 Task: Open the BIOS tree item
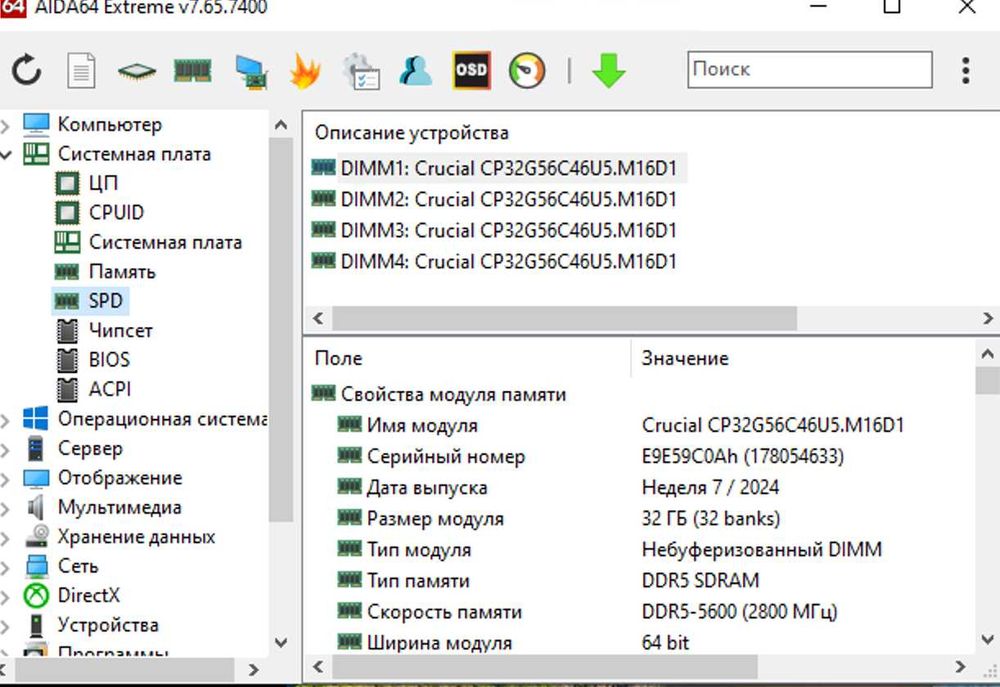(109, 359)
